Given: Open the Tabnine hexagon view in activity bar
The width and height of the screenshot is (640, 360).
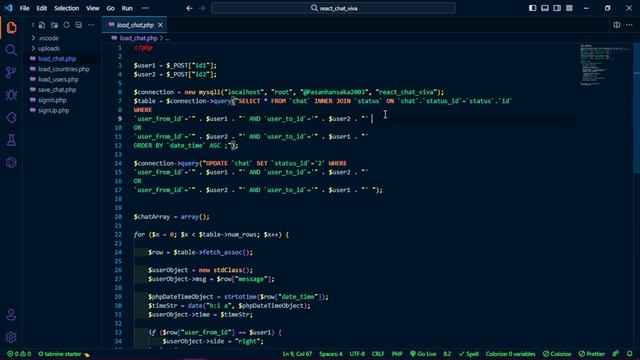Looking at the screenshot, I should pos(11,162).
